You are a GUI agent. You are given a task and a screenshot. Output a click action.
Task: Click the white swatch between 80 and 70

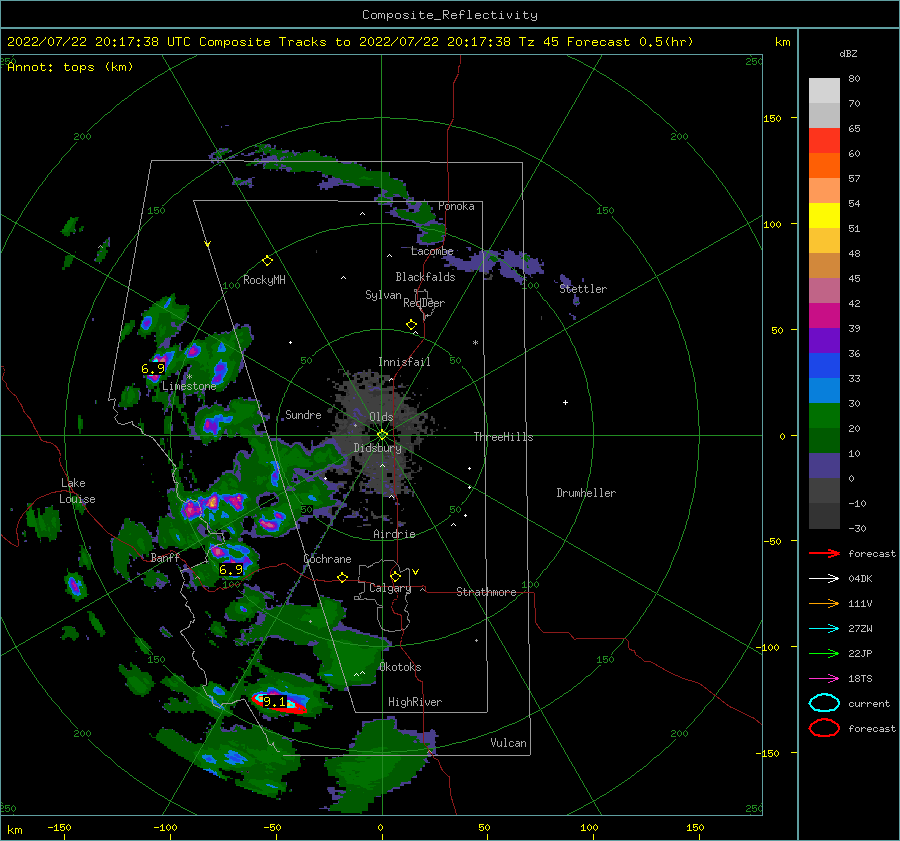(824, 91)
